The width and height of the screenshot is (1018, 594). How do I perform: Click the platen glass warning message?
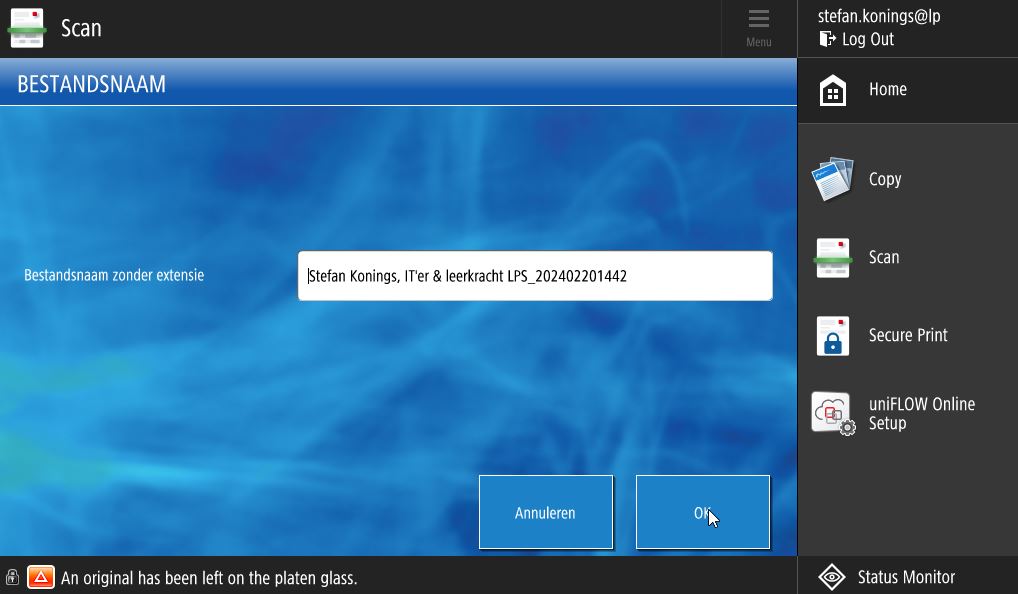tap(209, 578)
